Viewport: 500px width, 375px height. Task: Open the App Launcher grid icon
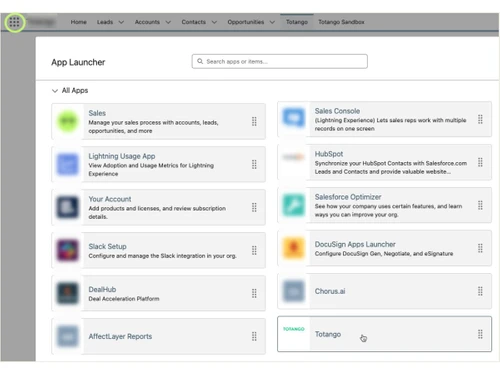tap(14, 22)
